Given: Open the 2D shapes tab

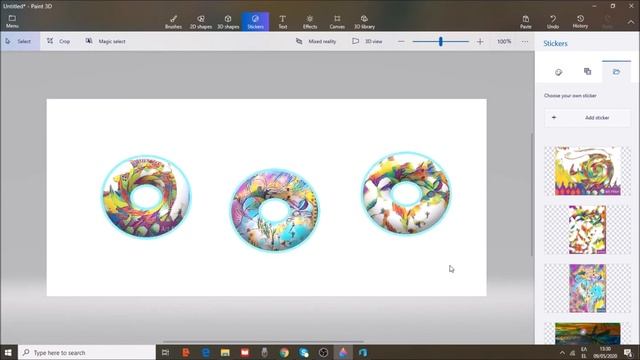Looking at the screenshot, I should click(x=201, y=22).
